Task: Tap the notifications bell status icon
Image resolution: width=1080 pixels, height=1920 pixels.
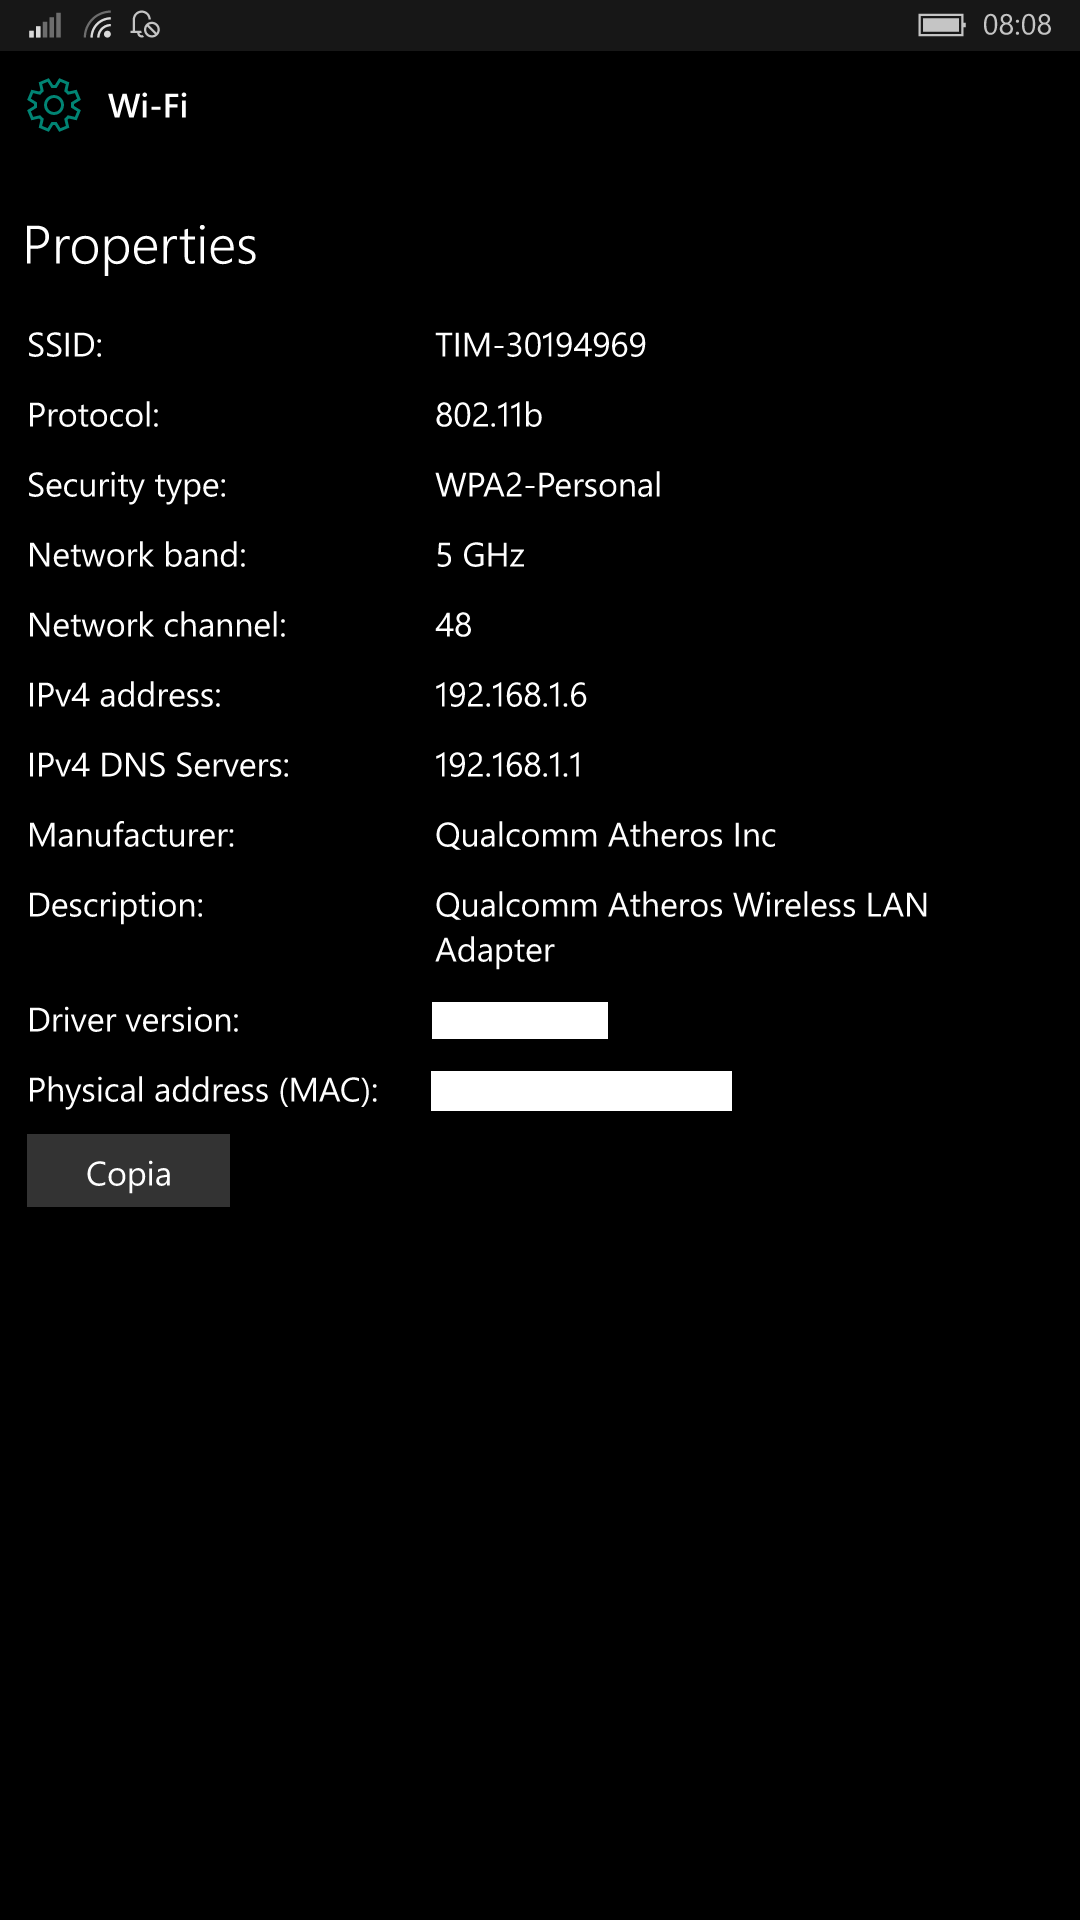Action: (x=145, y=25)
